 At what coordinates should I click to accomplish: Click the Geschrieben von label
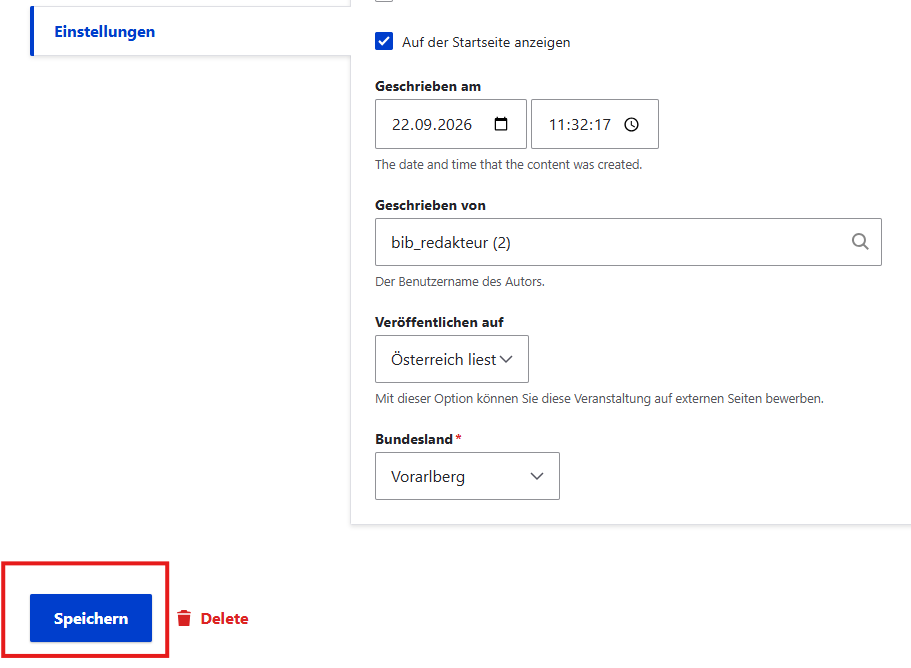tap(431, 205)
